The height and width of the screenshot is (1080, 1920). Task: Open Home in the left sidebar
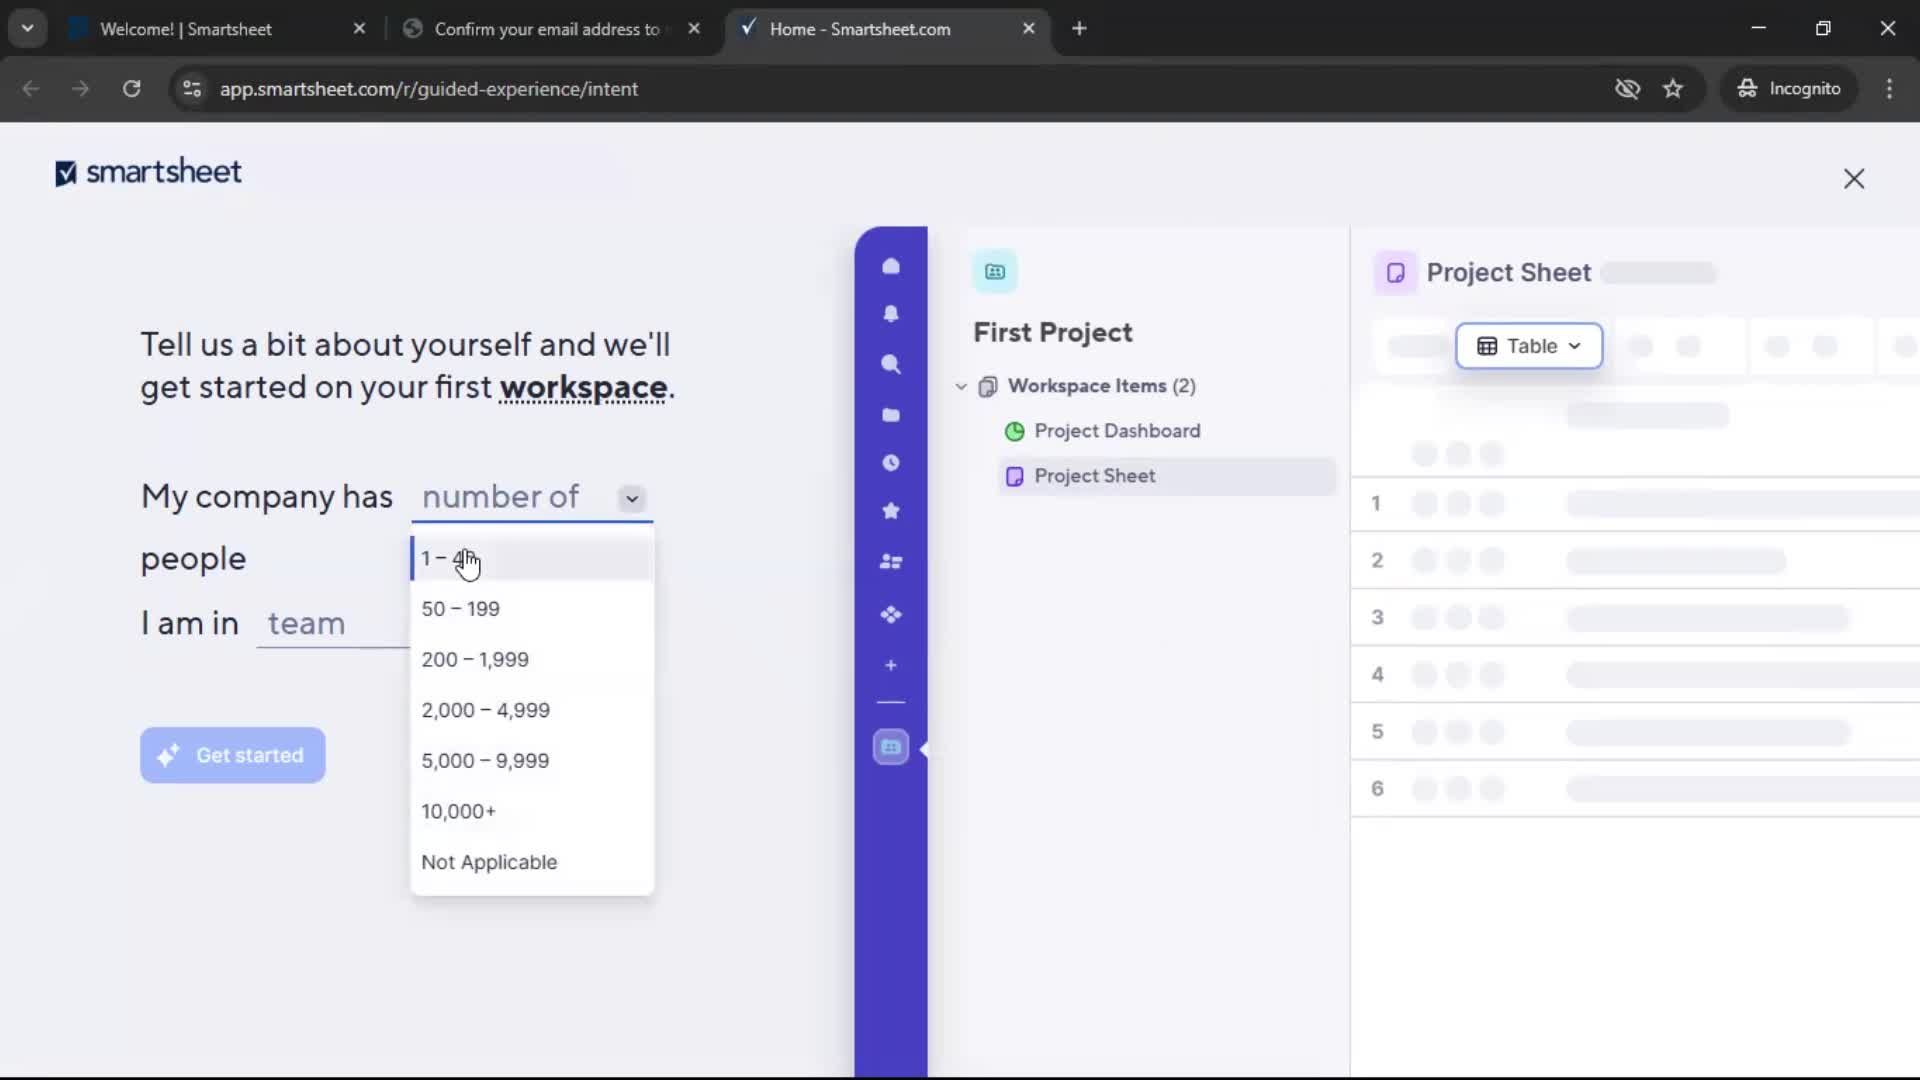890,265
